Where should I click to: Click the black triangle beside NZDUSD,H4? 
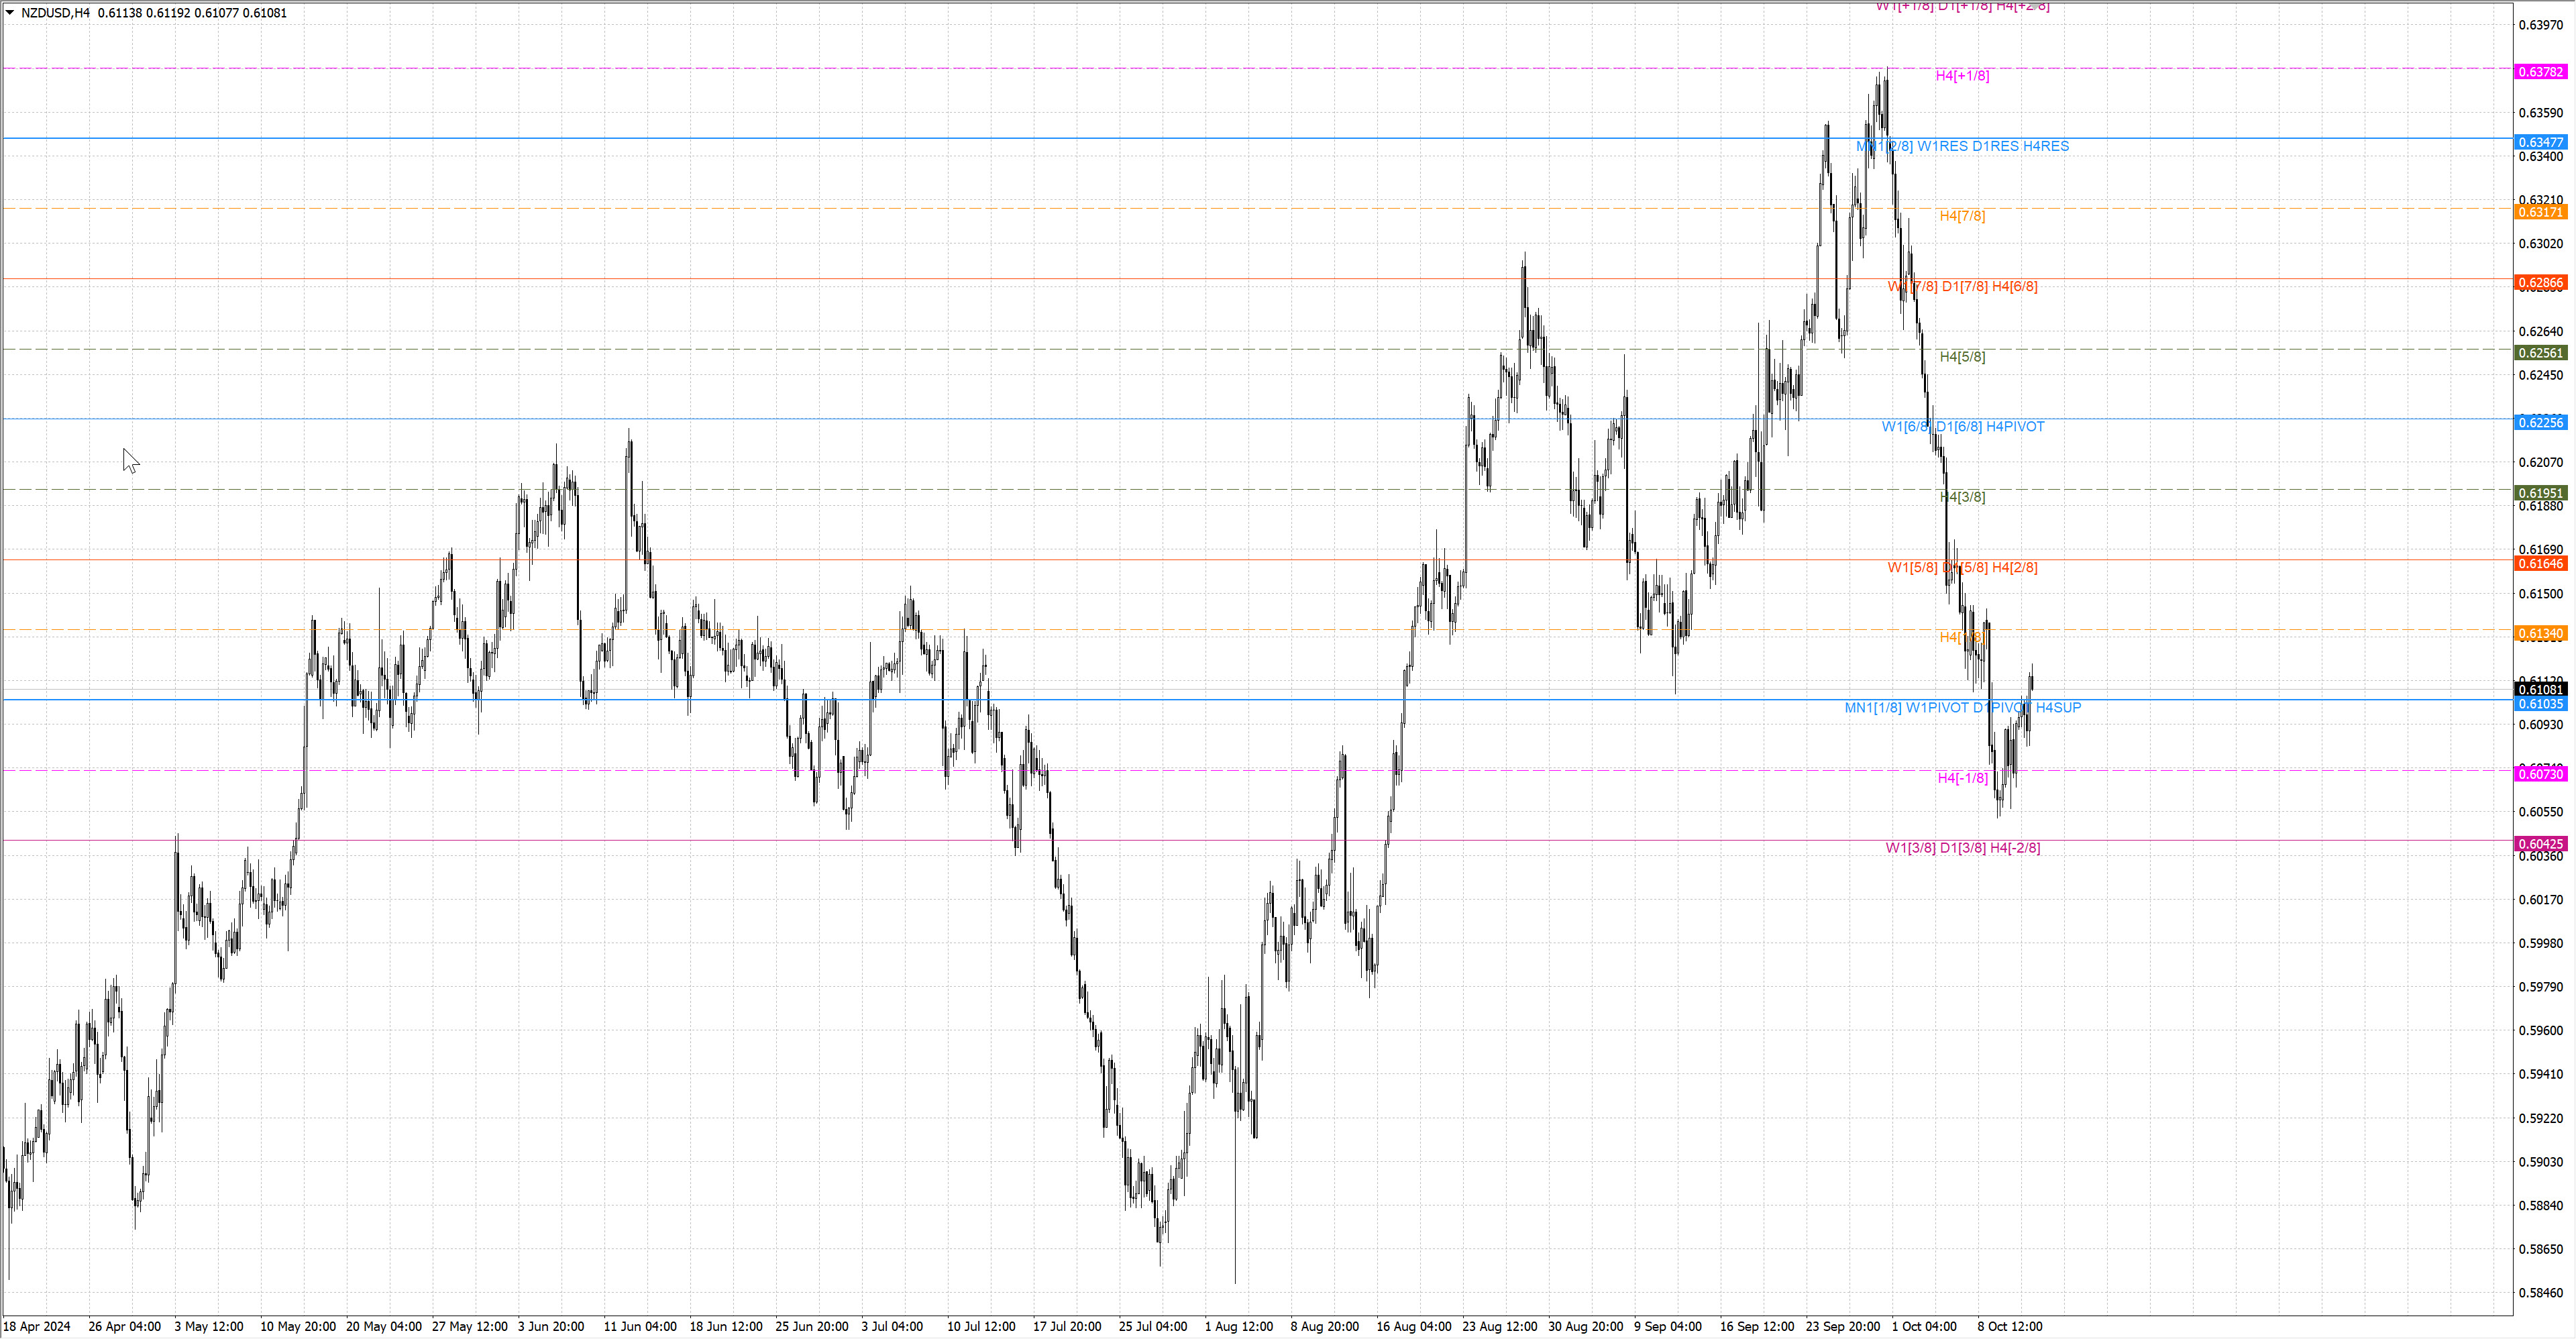(x=10, y=13)
